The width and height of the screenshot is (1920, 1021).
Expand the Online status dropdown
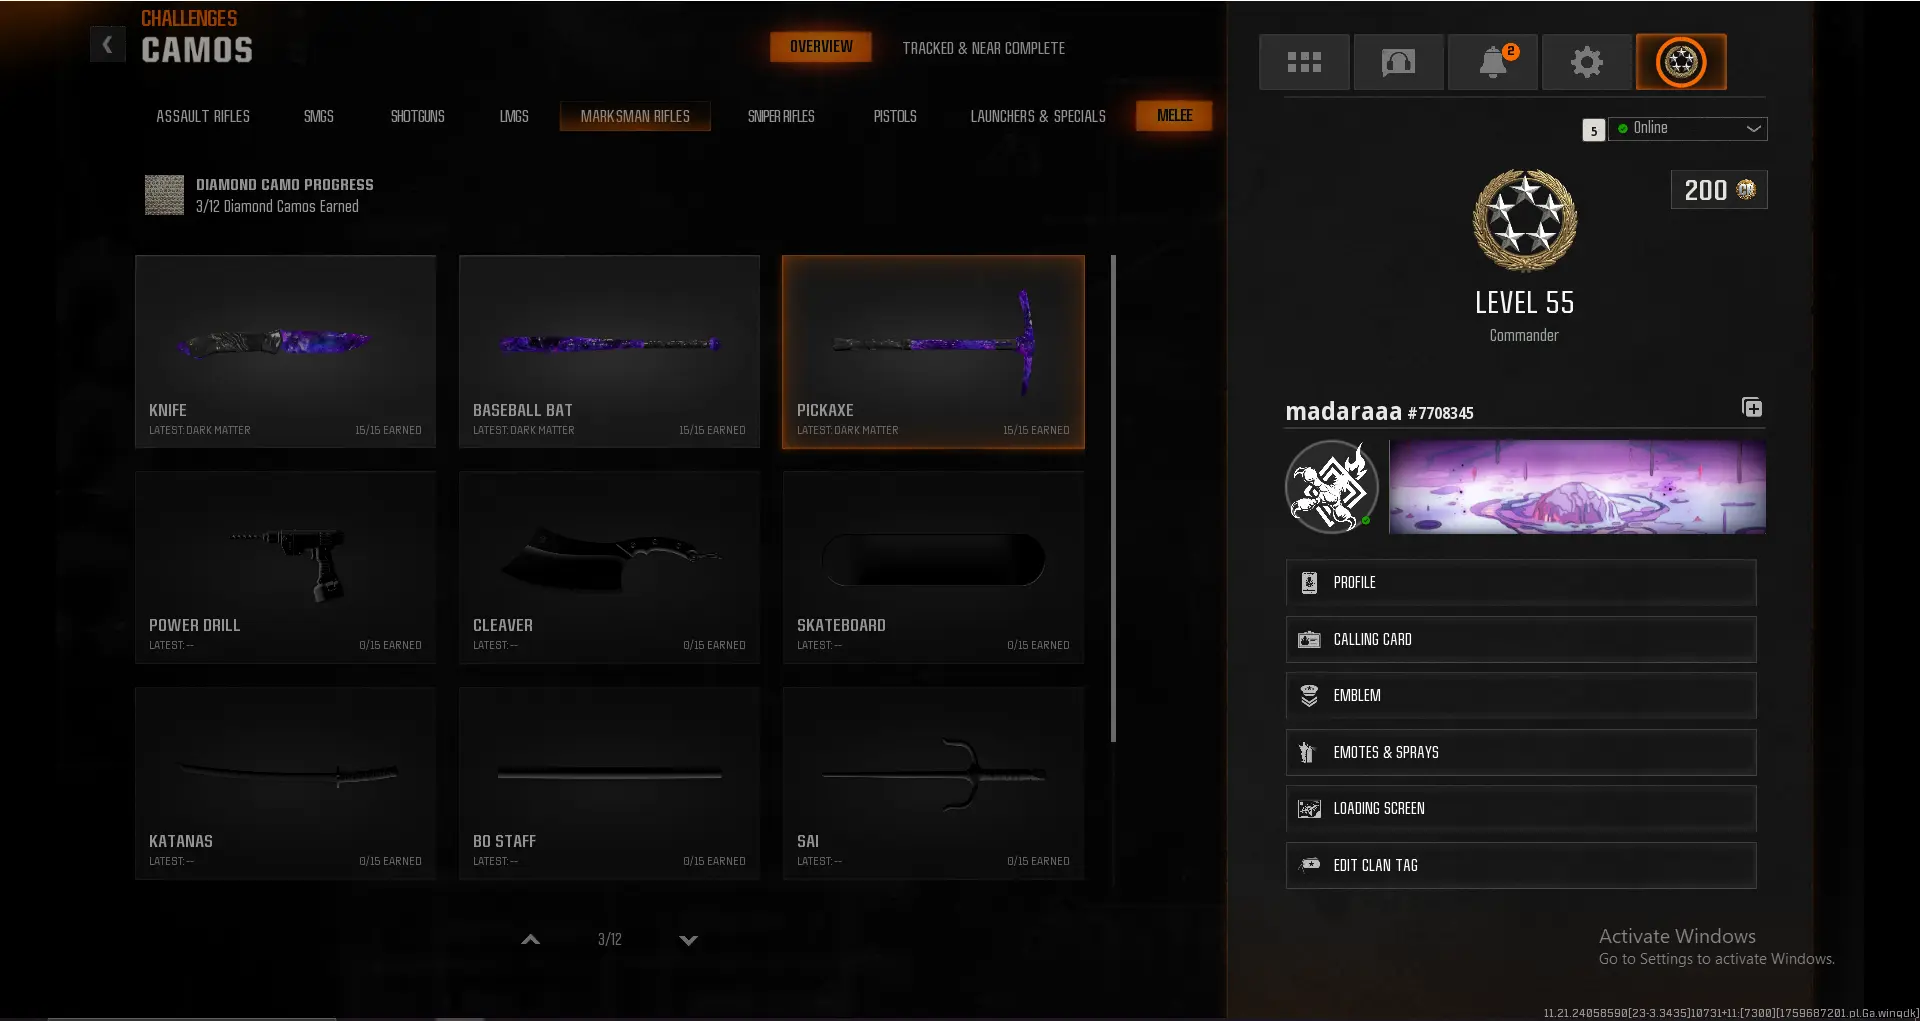point(1688,129)
